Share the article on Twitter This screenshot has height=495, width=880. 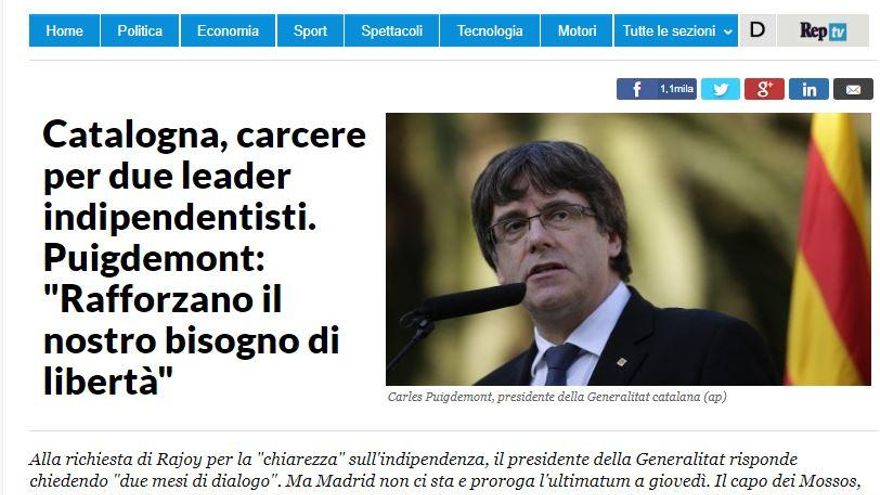coord(720,89)
